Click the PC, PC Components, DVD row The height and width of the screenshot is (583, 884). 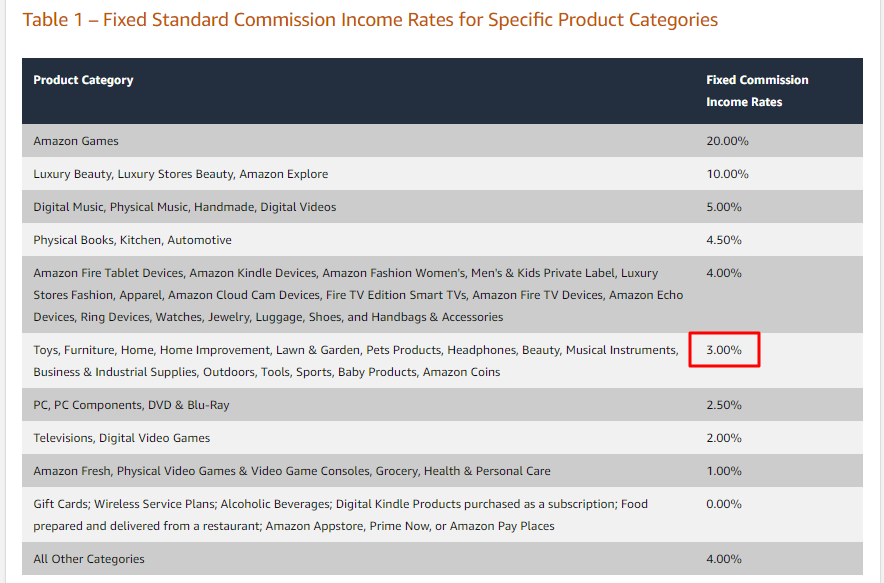coord(443,405)
